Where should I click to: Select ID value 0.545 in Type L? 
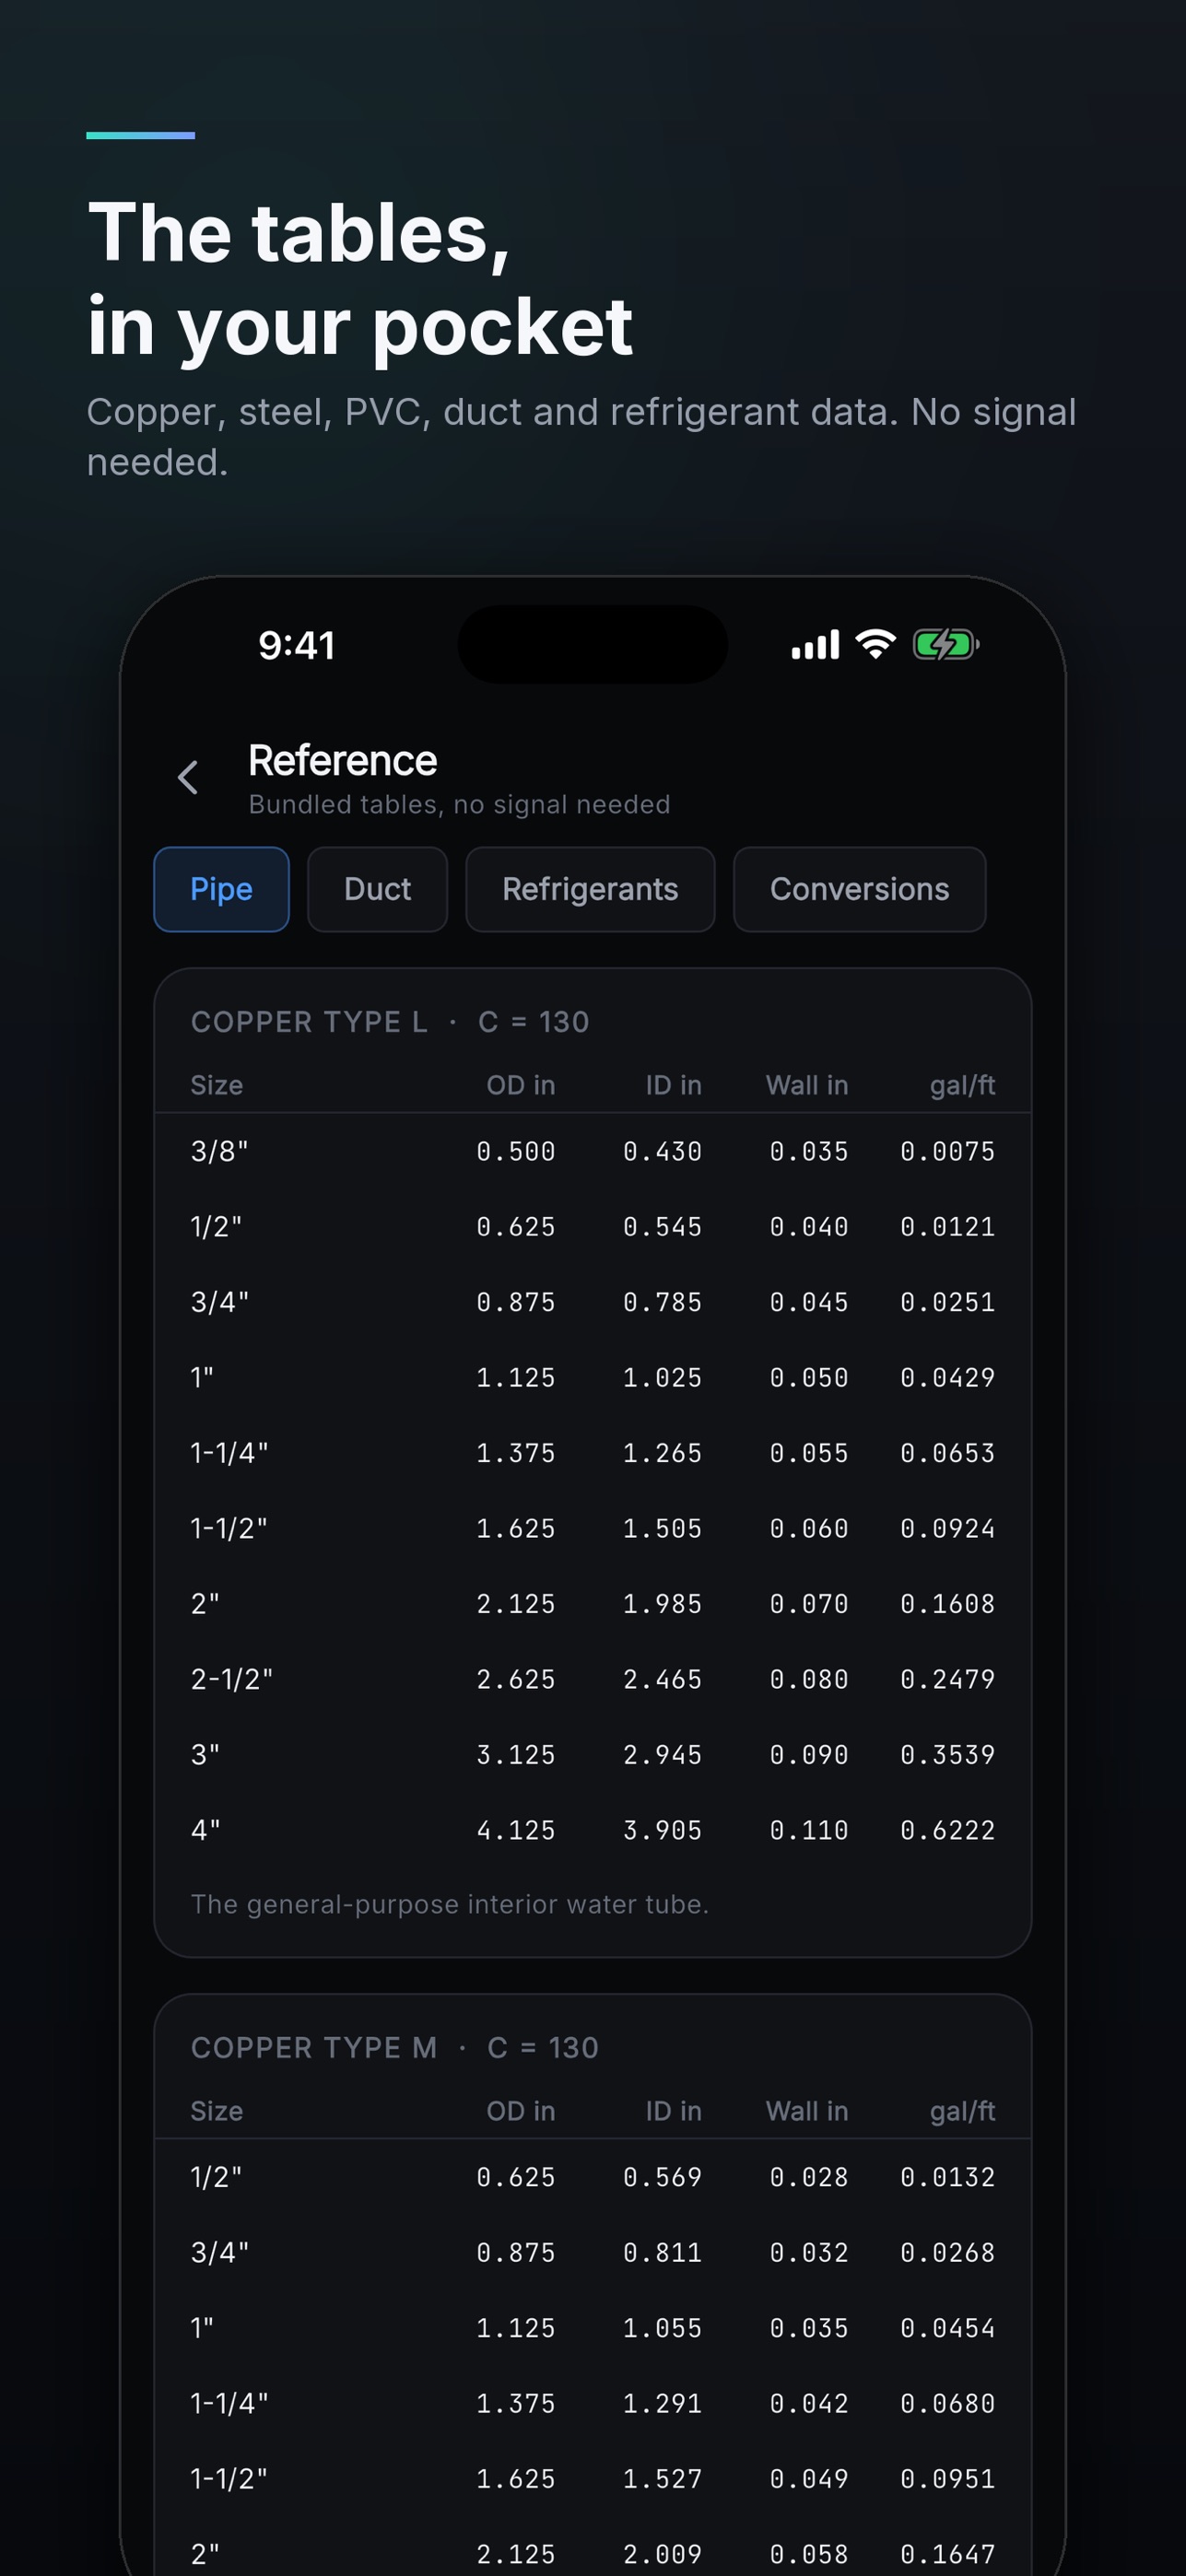pyautogui.click(x=662, y=1227)
